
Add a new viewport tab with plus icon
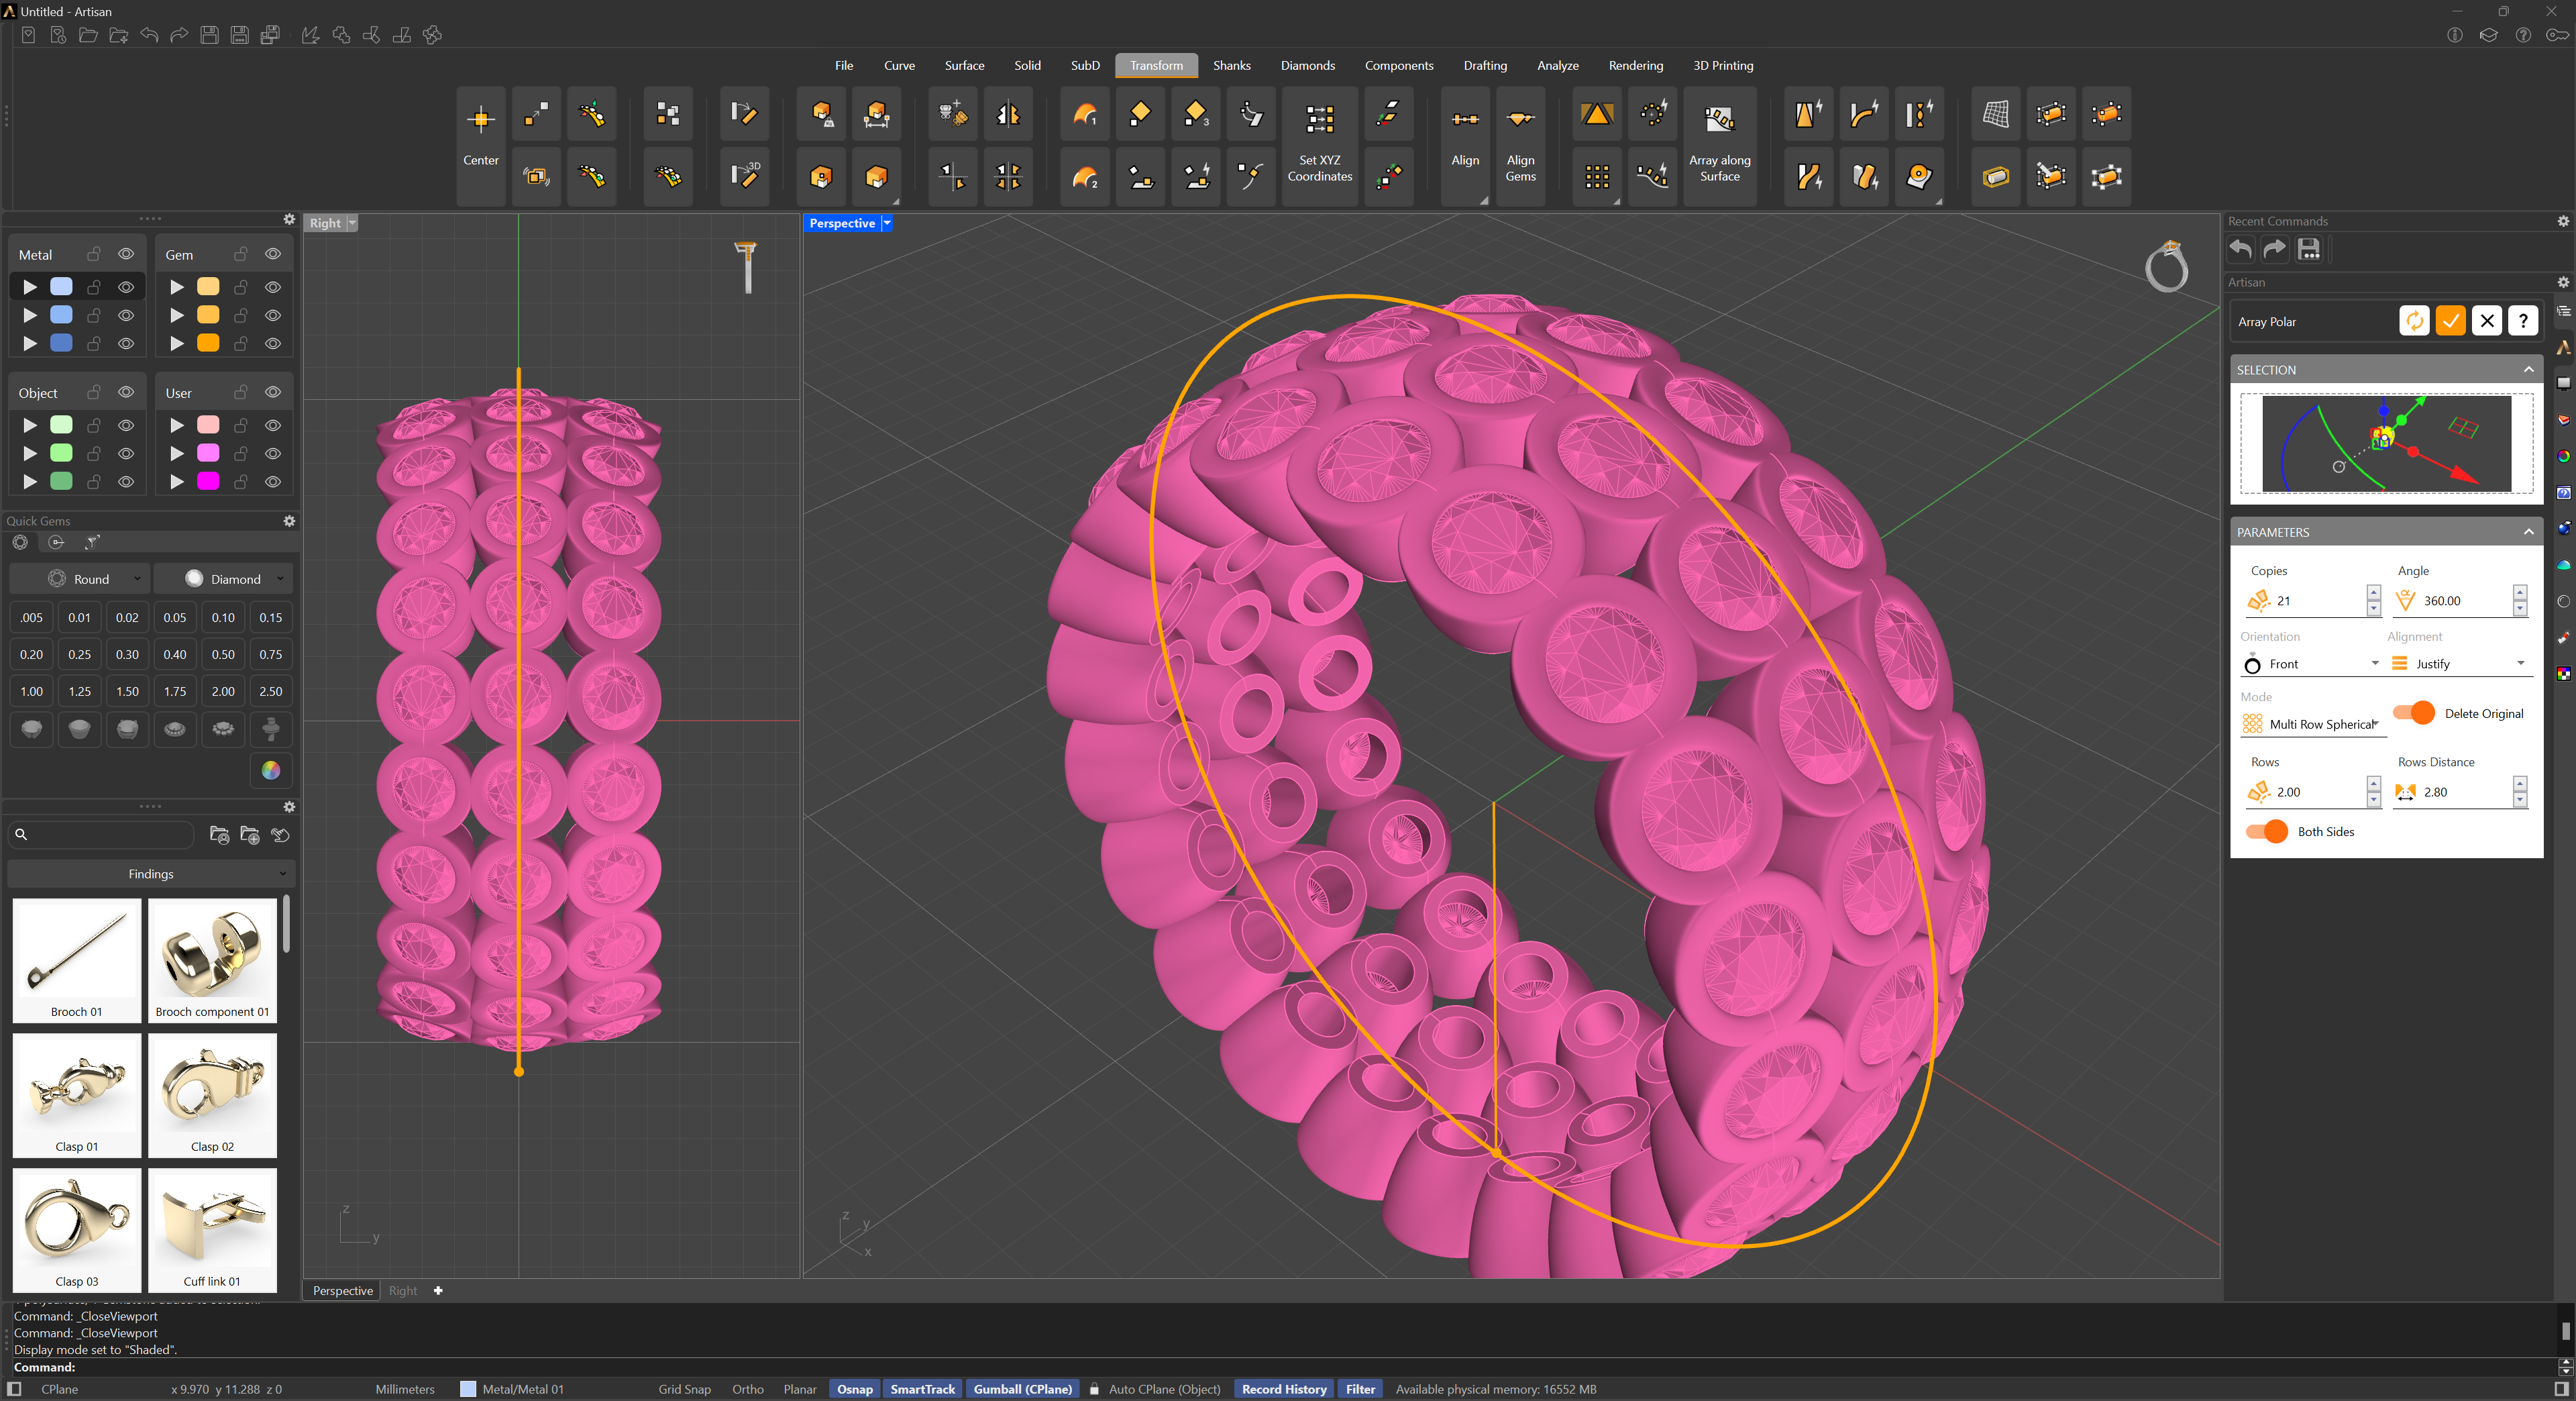[x=438, y=1291]
